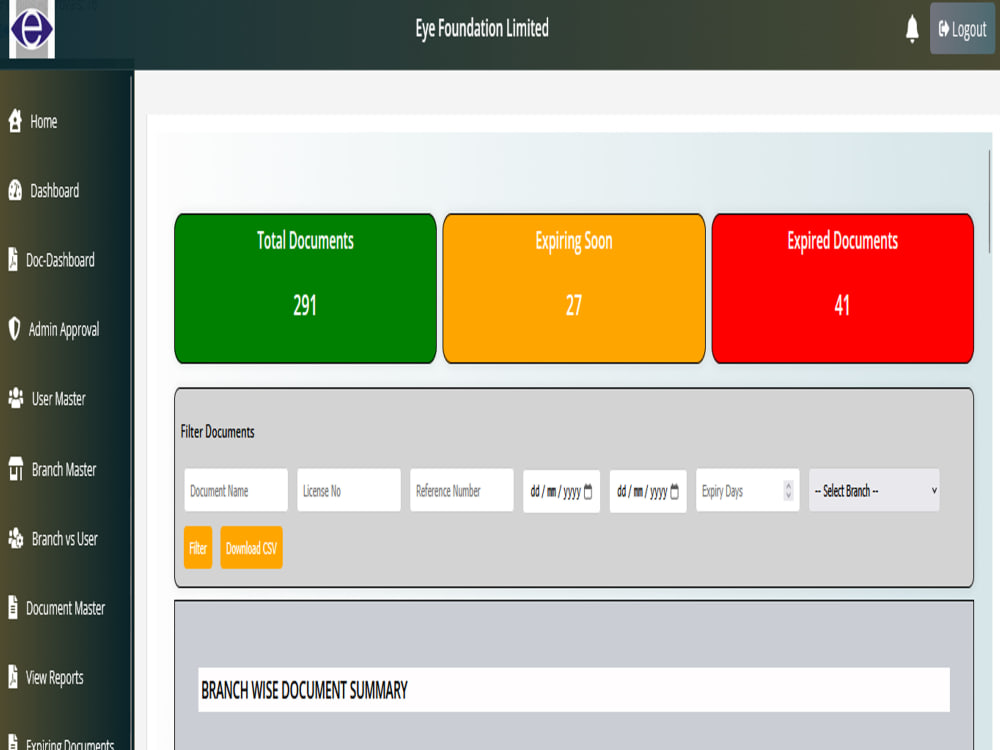1000x750 pixels.
Task: Click the View Reports file icon
Action: 13,676
